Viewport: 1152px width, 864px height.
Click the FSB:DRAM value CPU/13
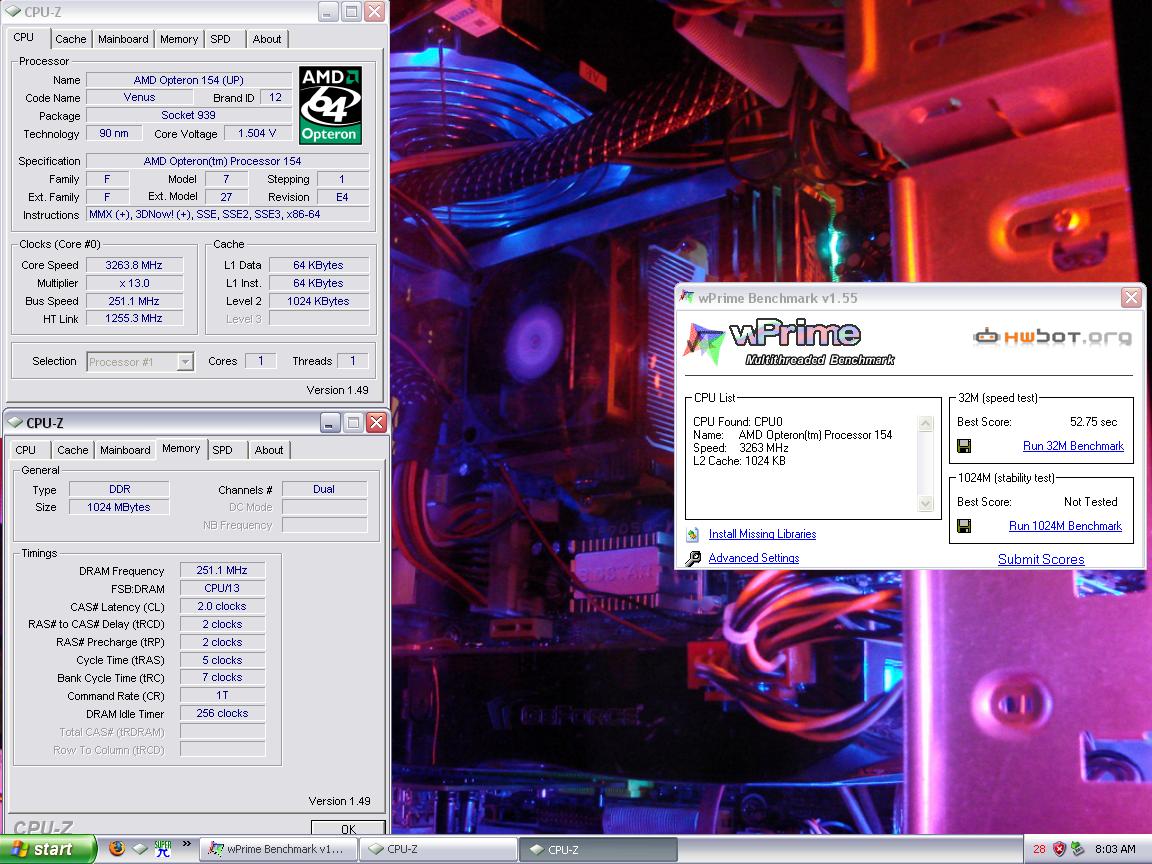point(222,588)
